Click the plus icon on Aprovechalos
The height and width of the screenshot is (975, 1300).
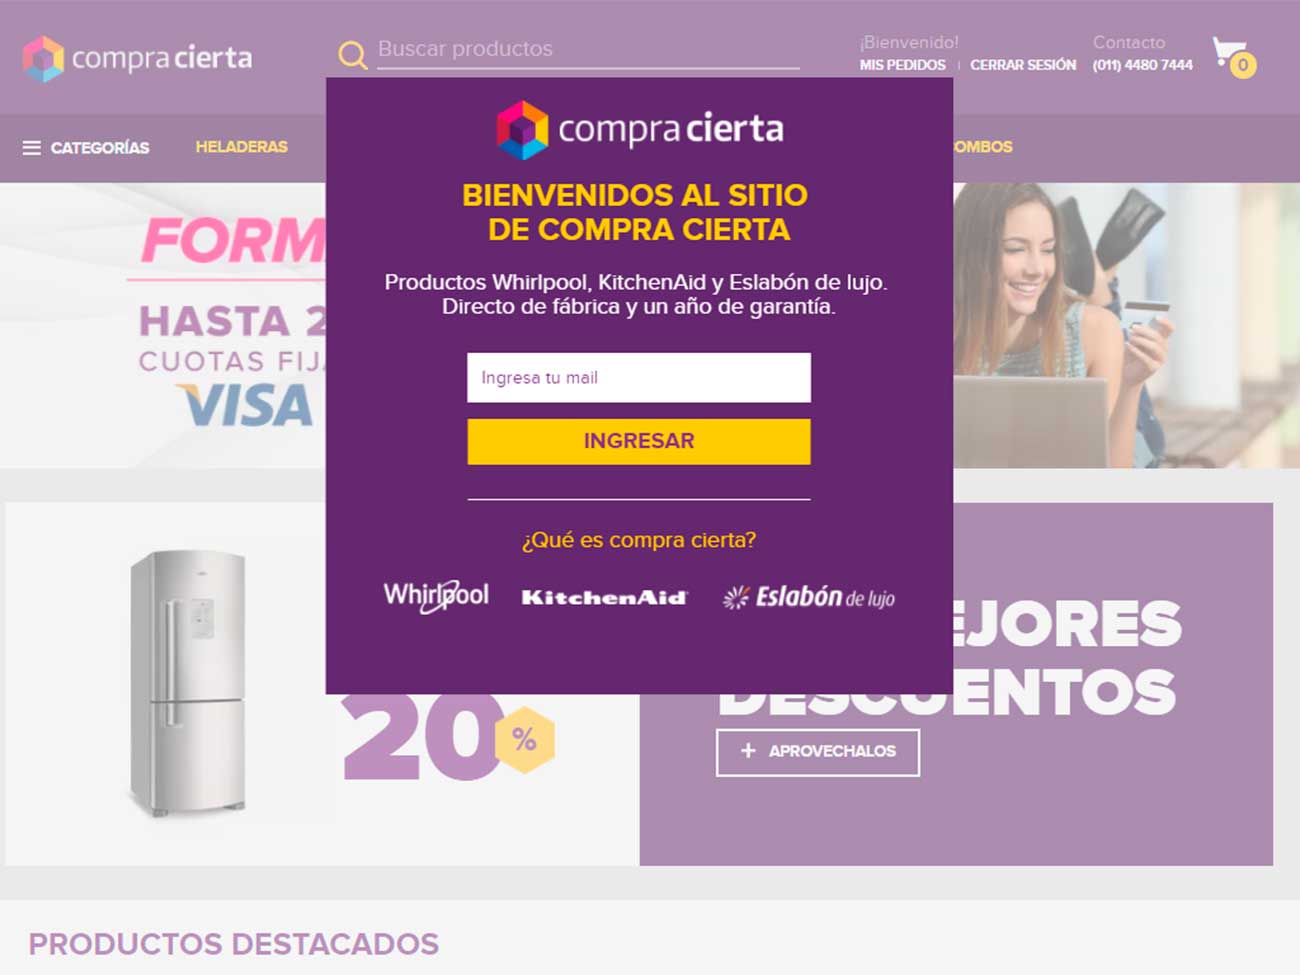[x=748, y=750]
